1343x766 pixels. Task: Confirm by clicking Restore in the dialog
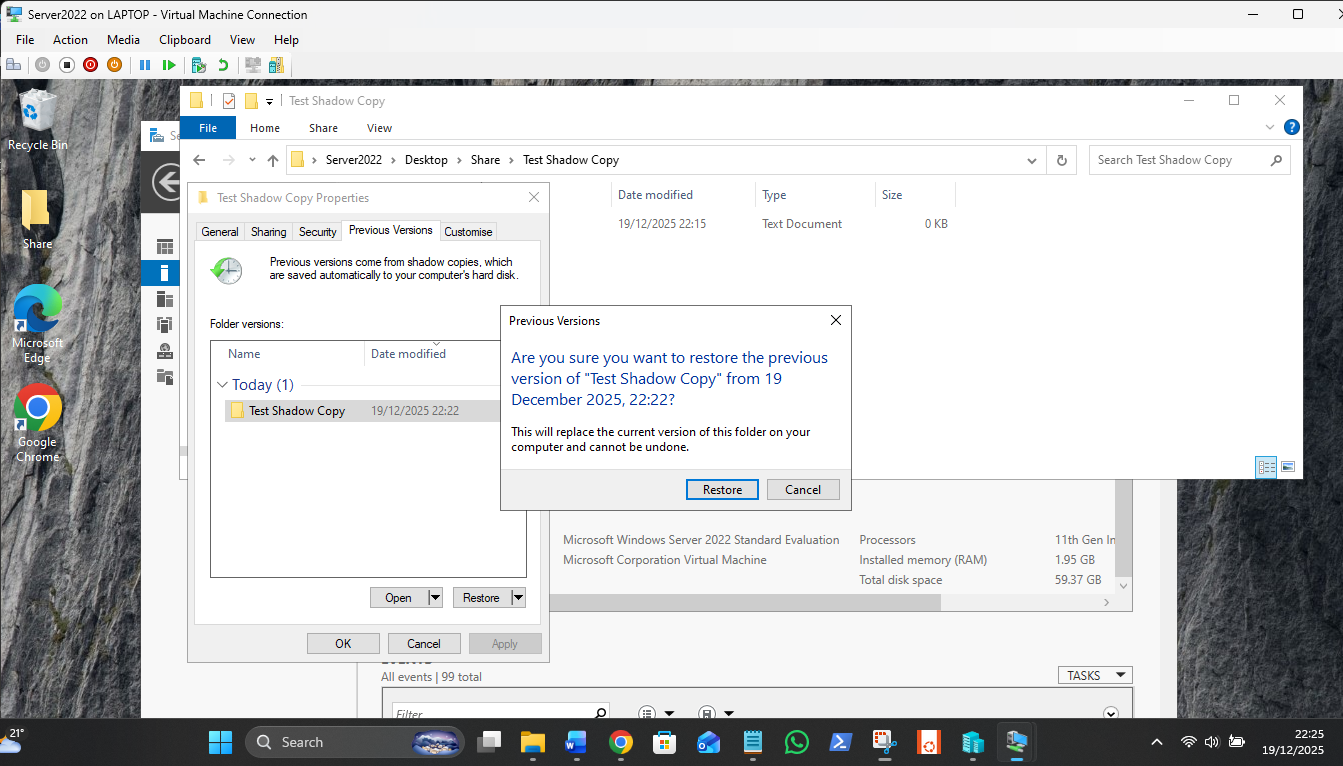point(722,490)
